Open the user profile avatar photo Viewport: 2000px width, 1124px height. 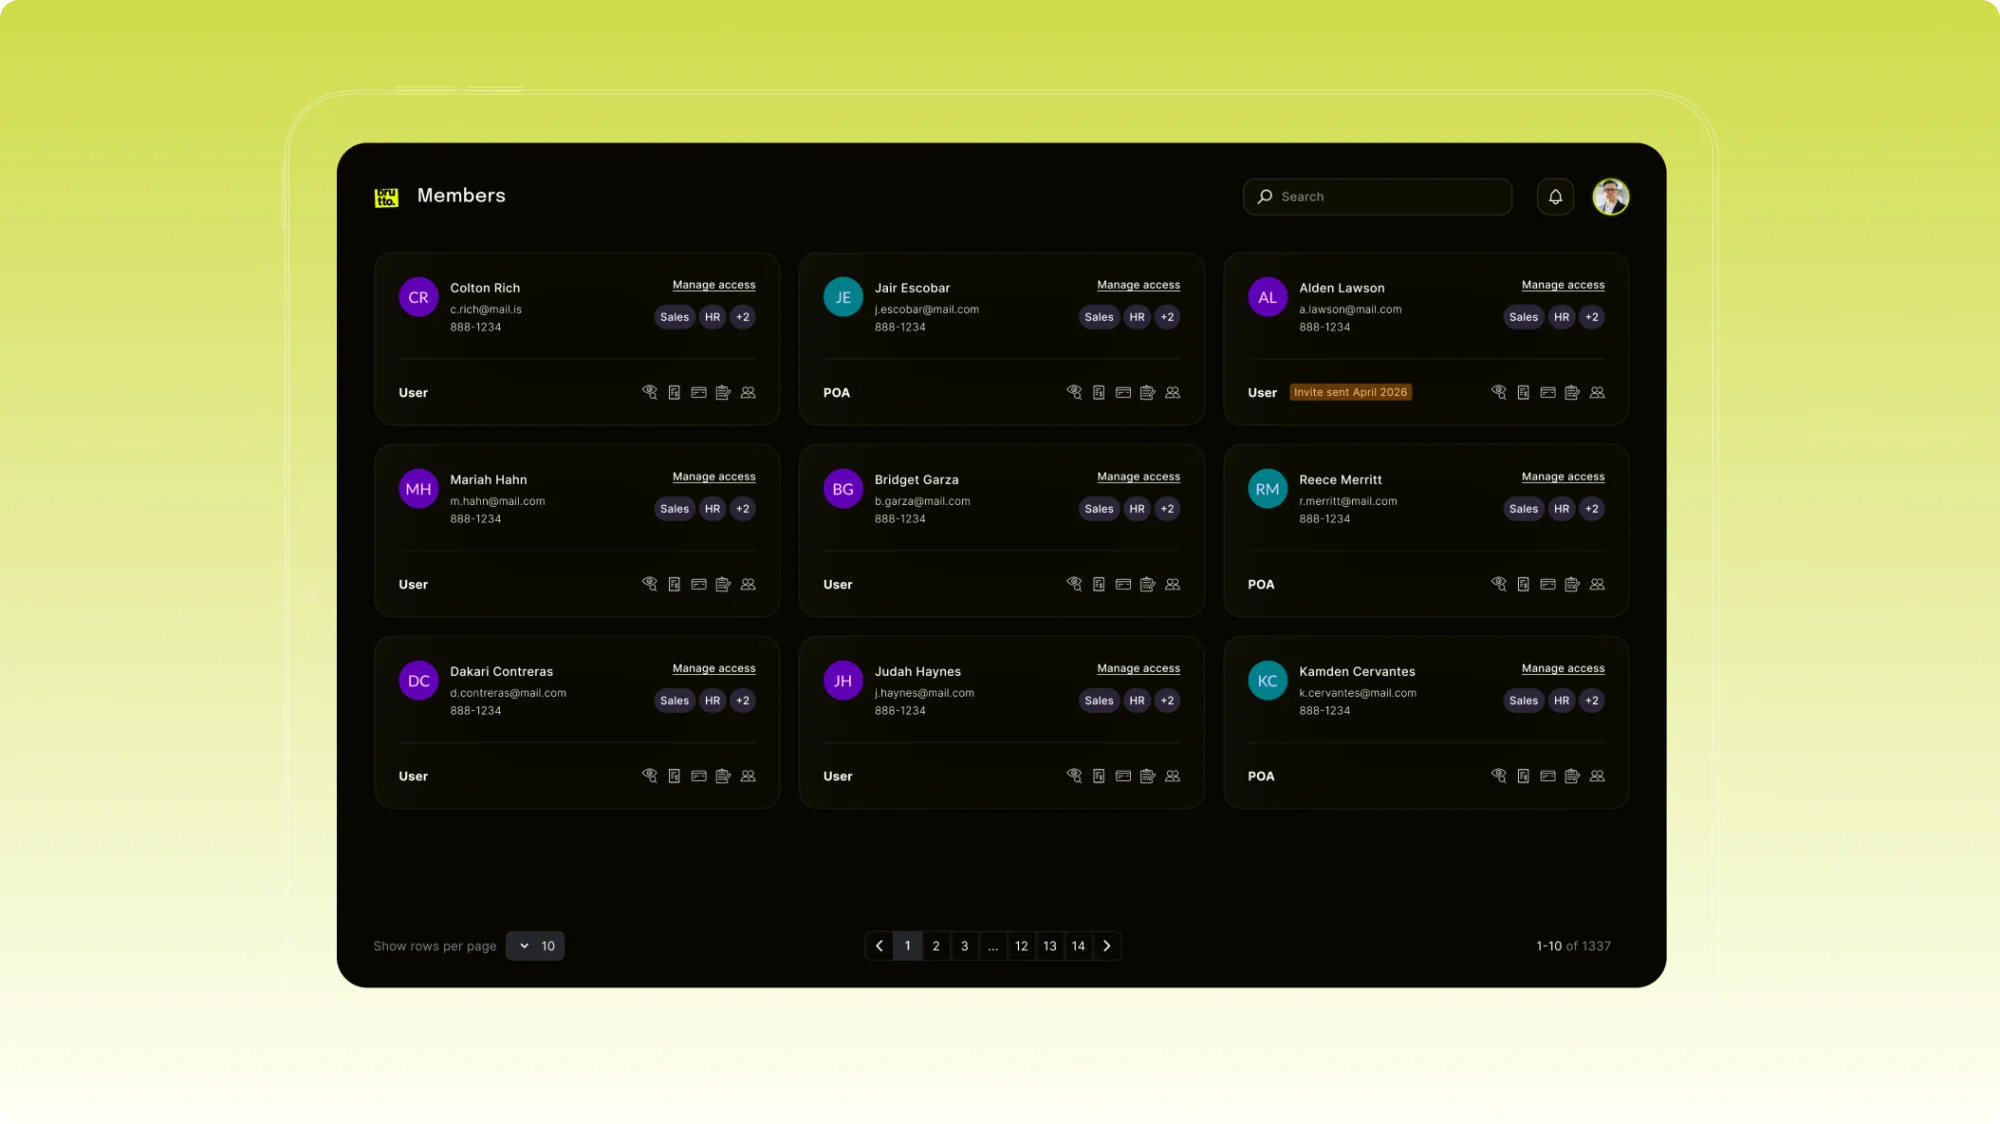coord(1610,197)
